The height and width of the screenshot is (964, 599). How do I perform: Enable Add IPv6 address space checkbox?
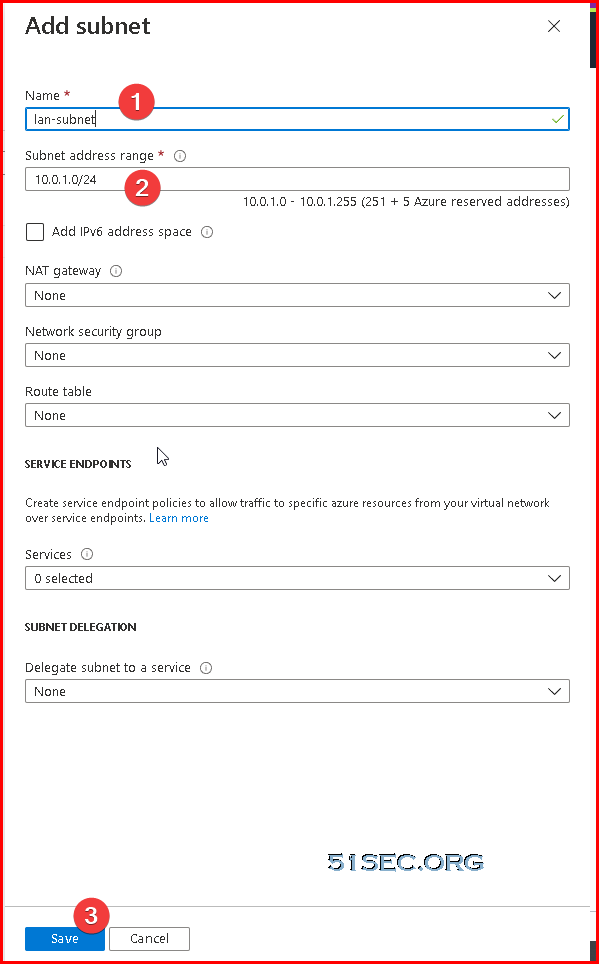(x=35, y=232)
